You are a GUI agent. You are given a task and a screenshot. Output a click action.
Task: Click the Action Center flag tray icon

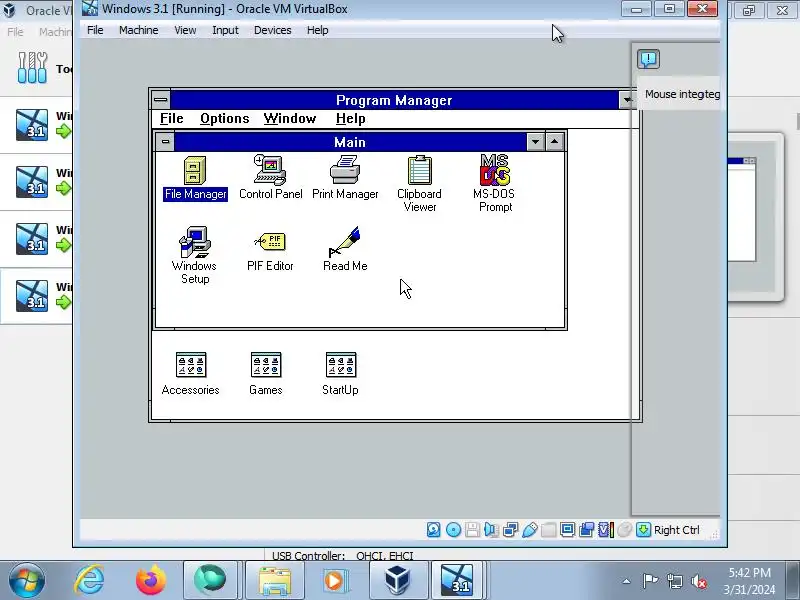(x=650, y=581)
